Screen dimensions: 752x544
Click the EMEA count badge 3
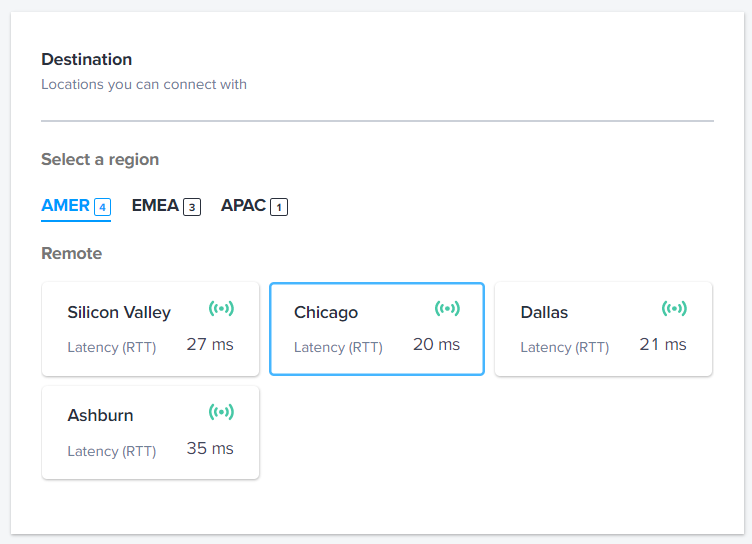[192, 207]
